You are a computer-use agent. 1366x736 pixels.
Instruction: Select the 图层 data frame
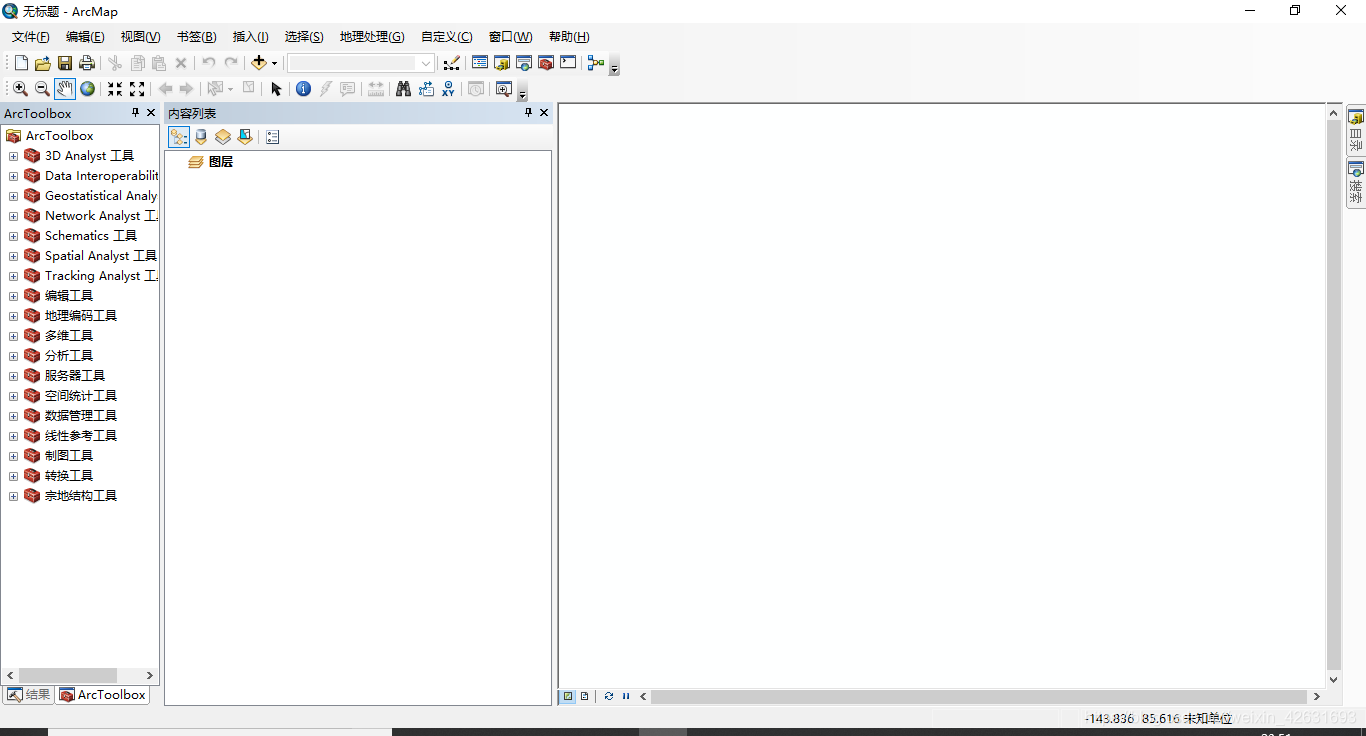point(210,162)
